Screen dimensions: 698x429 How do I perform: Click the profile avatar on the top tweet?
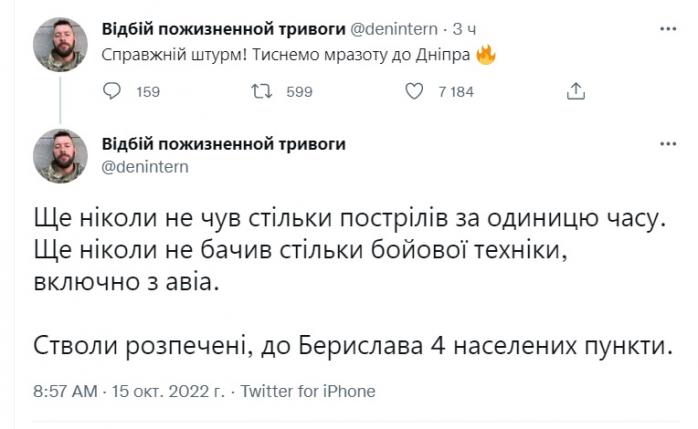click(62, 43)
